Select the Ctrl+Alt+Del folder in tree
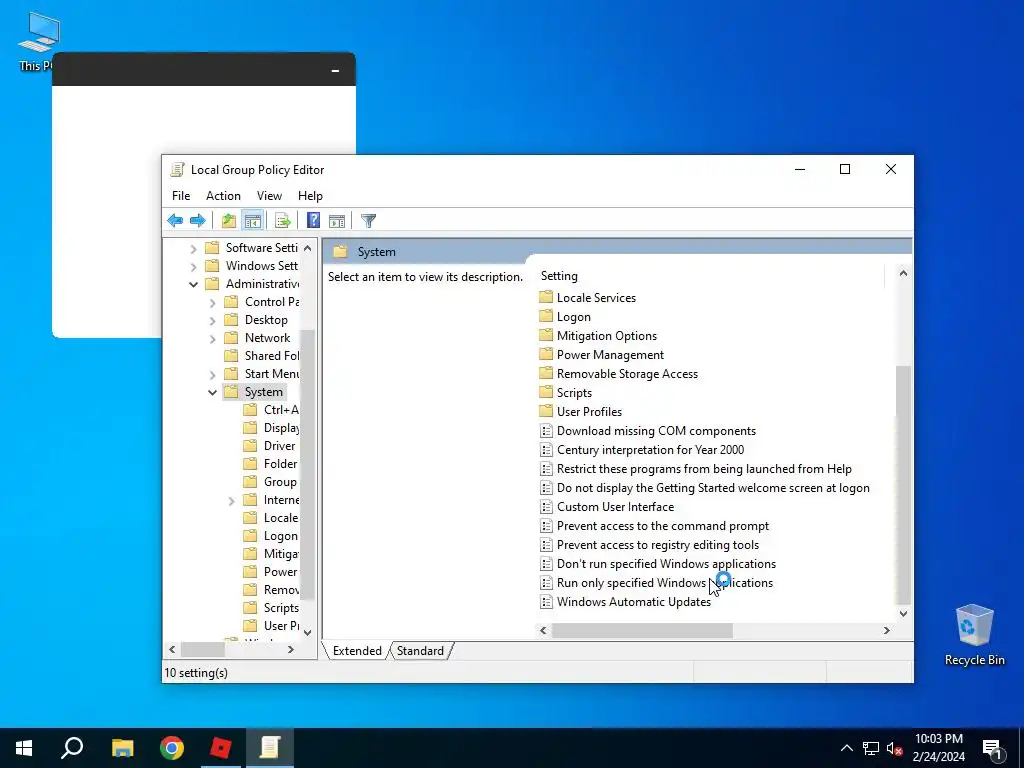The image size is (1024, 768). [271, 410]
